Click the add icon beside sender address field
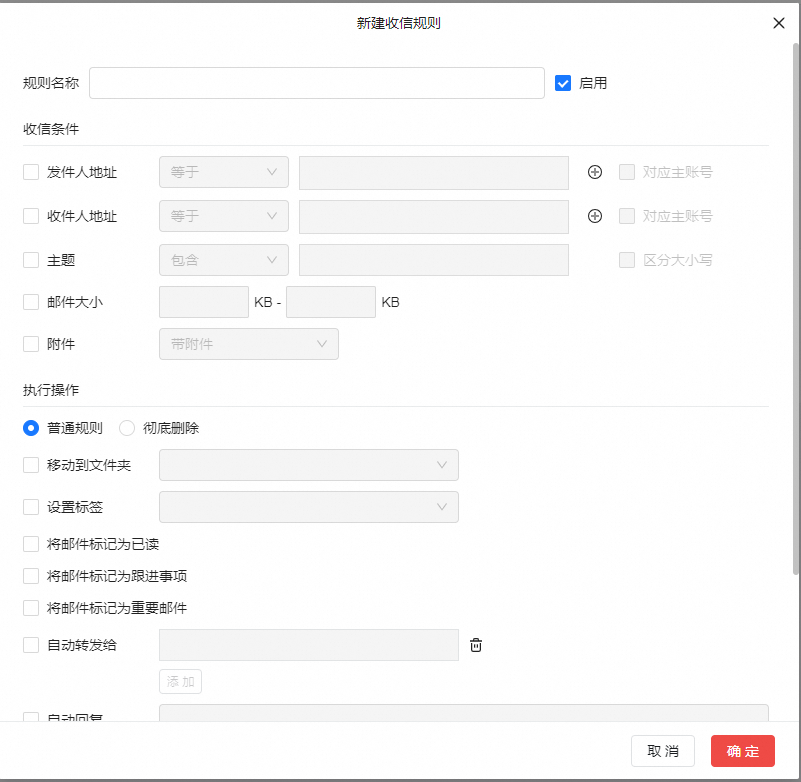Image resolution: width=801 pixels, height=782 pixels. pyautogui.click(x=595, y=172)
